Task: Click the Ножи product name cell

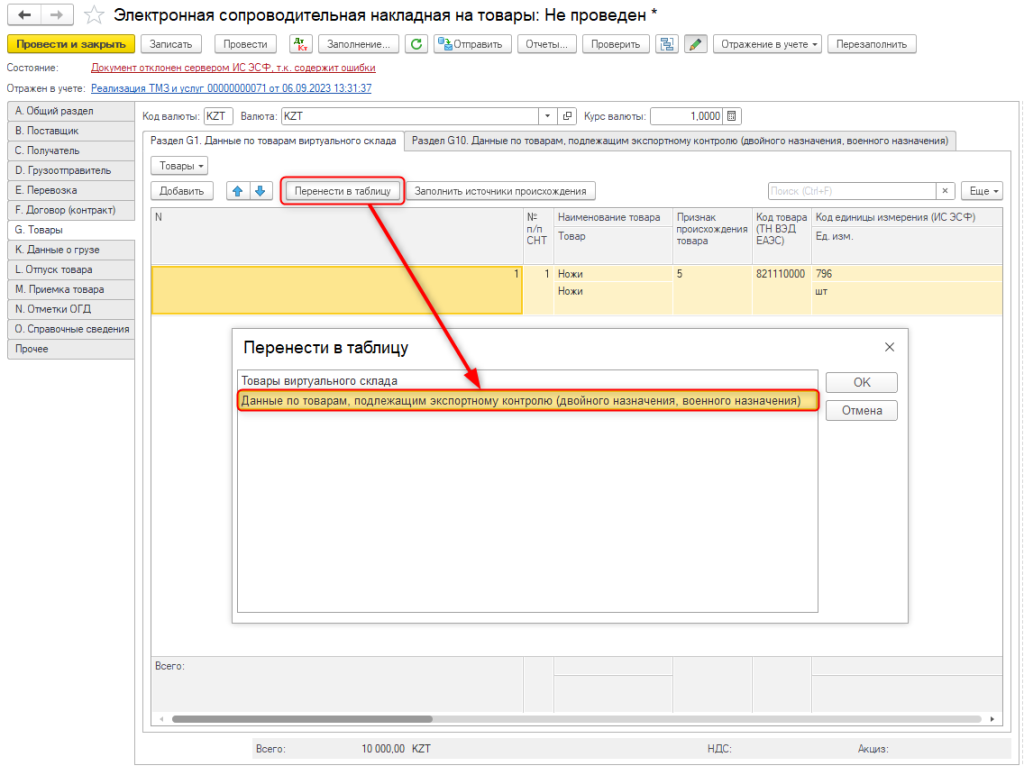Action: pyautogui.click(x=613, y=274)
